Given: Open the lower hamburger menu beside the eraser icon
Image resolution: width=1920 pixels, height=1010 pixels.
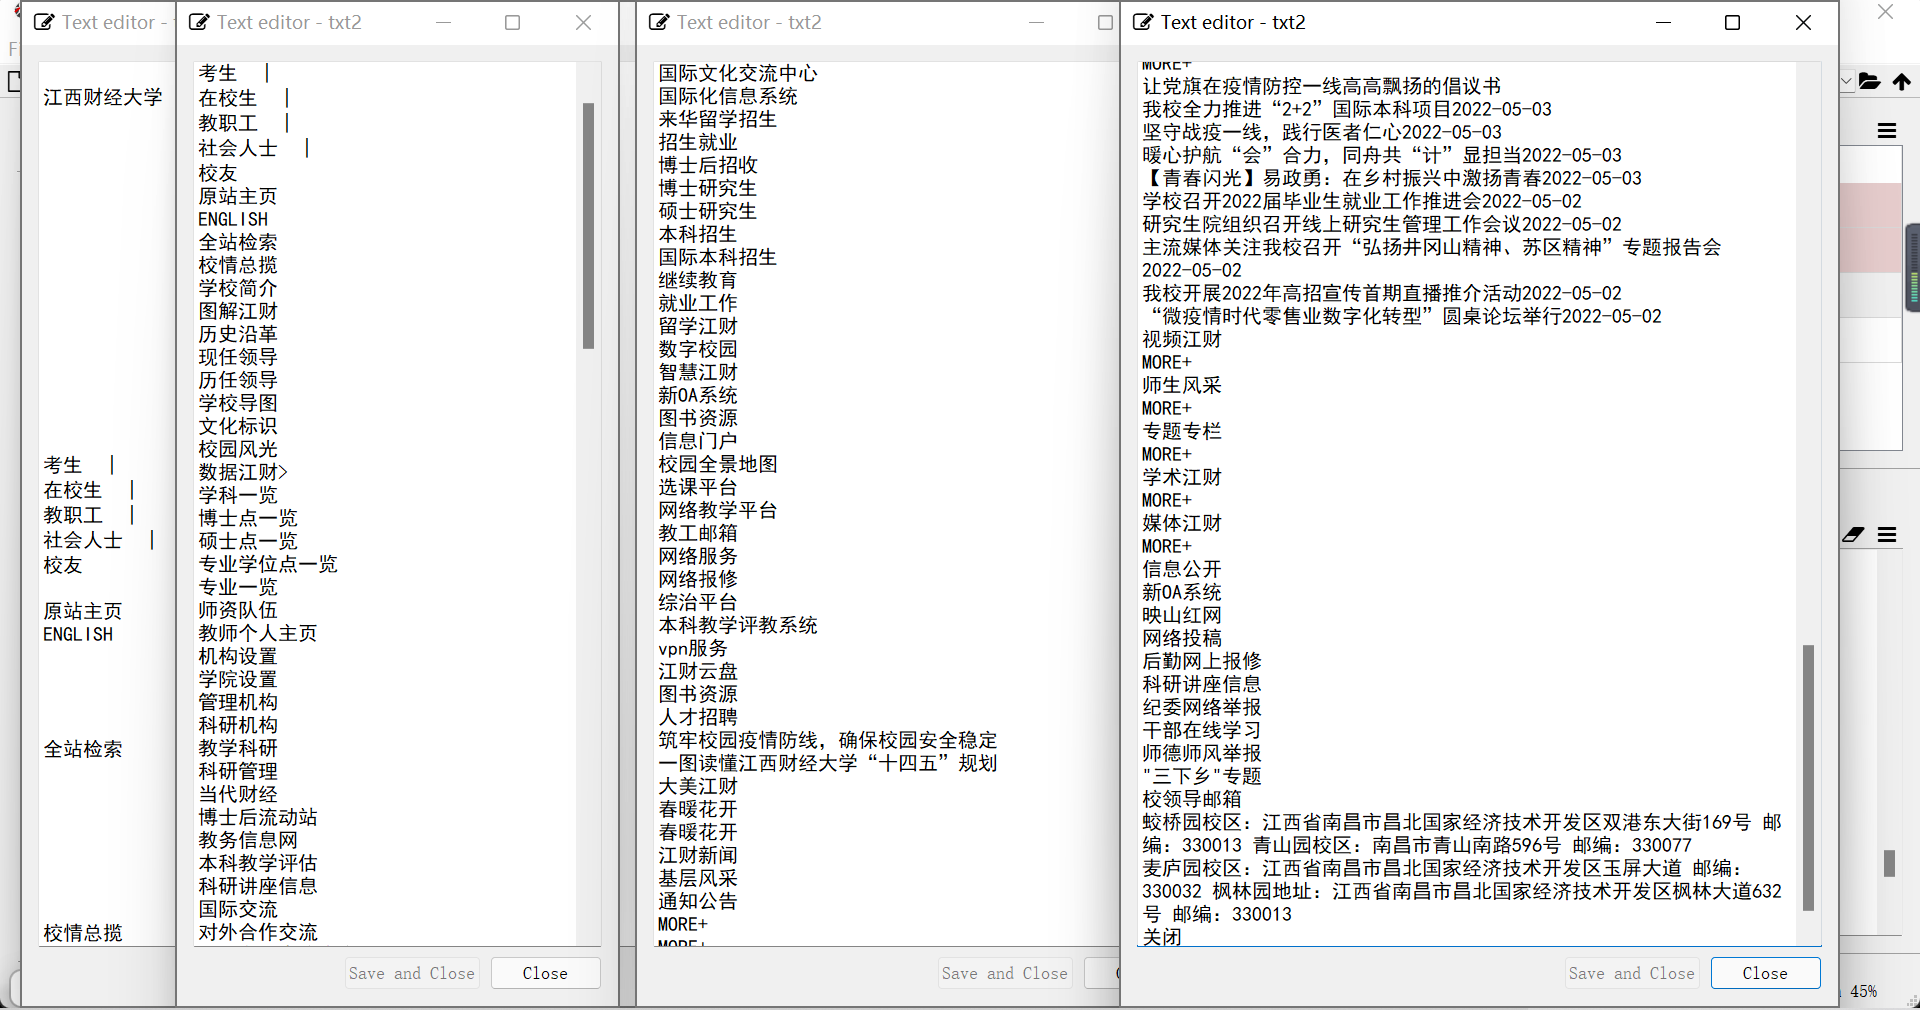Looking at the screenshot, I should (1887, 535).
